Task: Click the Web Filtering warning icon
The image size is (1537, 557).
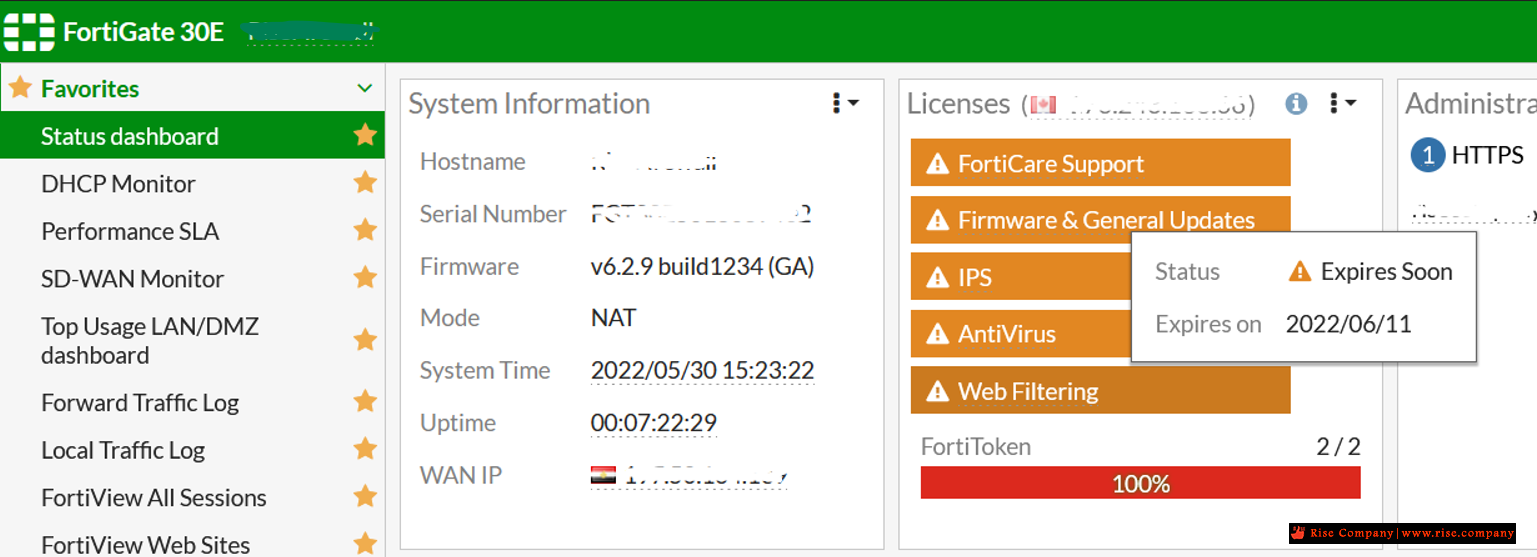Action: coord(937,392)
